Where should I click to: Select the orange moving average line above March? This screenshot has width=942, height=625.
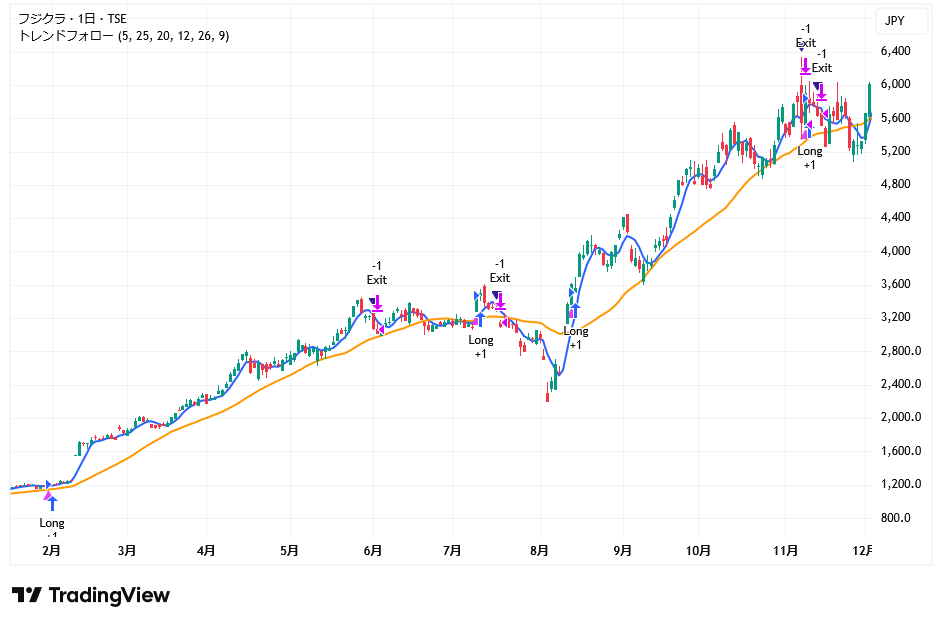pos(127,460)
